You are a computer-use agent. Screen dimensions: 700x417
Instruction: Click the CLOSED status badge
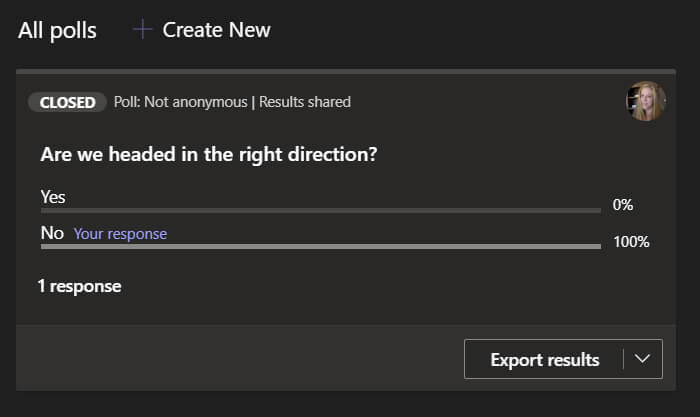tap(68, 102)
